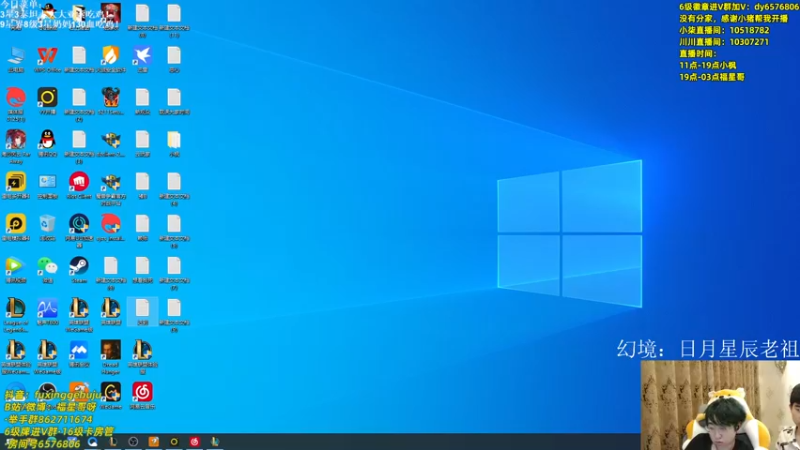Click the orange question-mark taskbar icon
The image size is (800, 450).
[x=154, y=442]
